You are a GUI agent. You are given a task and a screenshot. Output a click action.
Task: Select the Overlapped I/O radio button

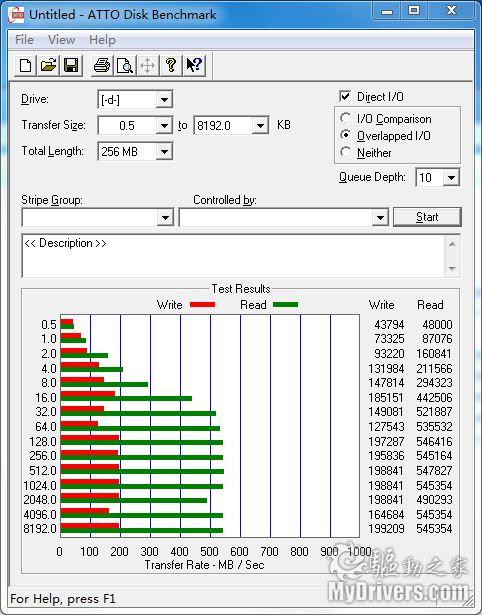click(346, 135)
